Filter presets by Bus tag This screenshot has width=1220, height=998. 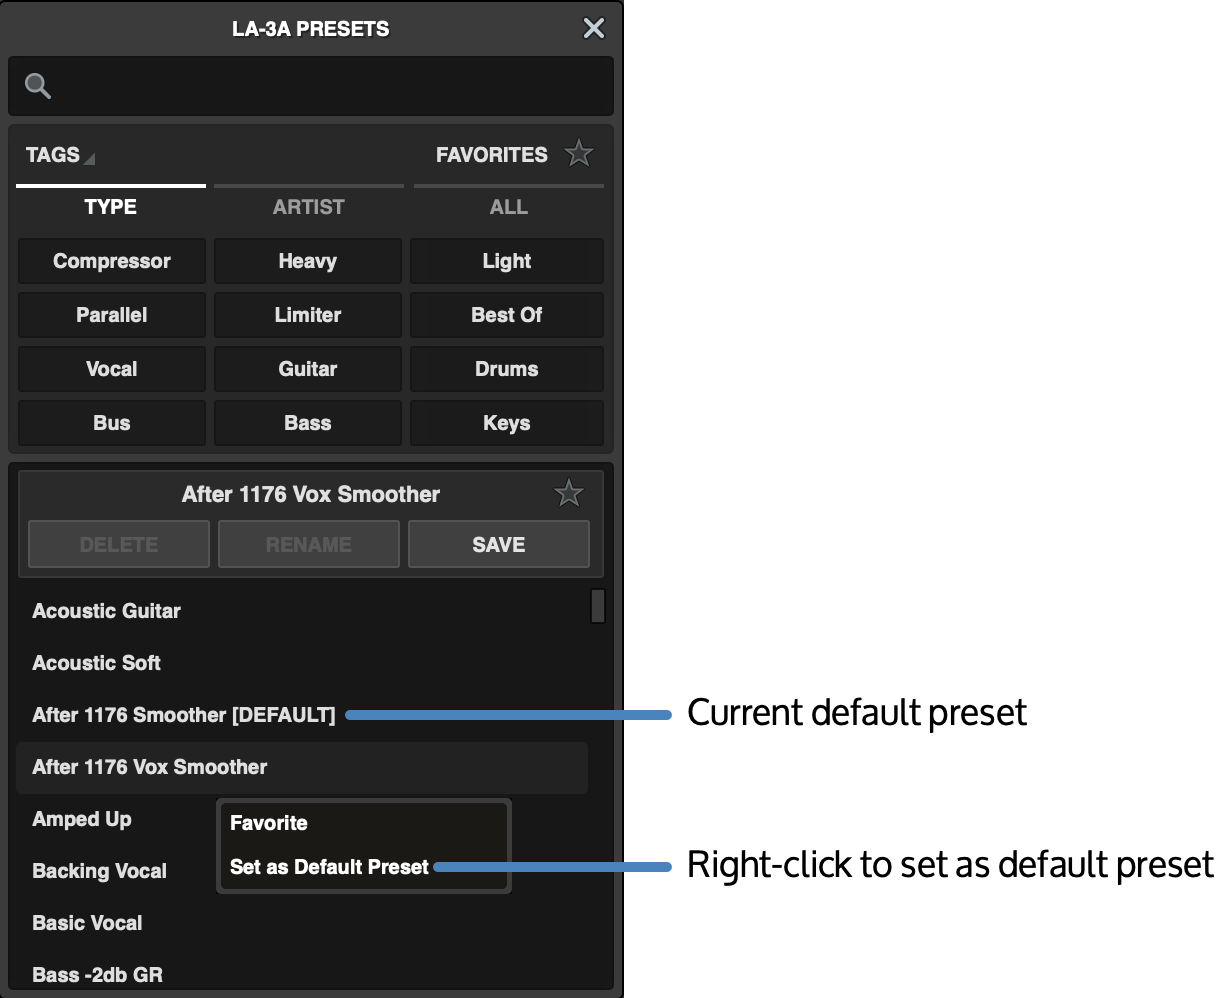[112, 423]
